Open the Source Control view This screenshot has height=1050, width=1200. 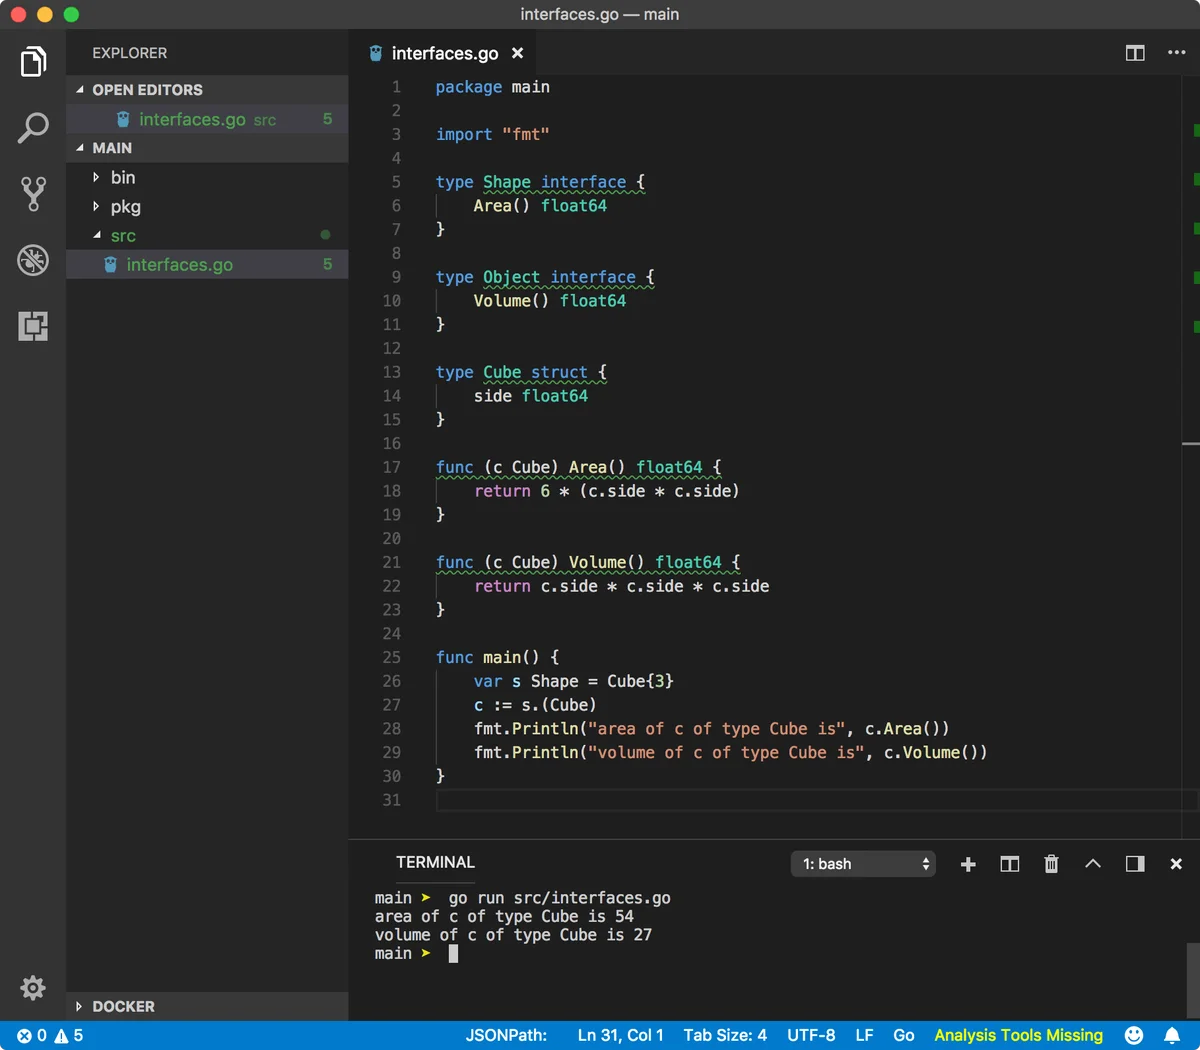(33, 194)
